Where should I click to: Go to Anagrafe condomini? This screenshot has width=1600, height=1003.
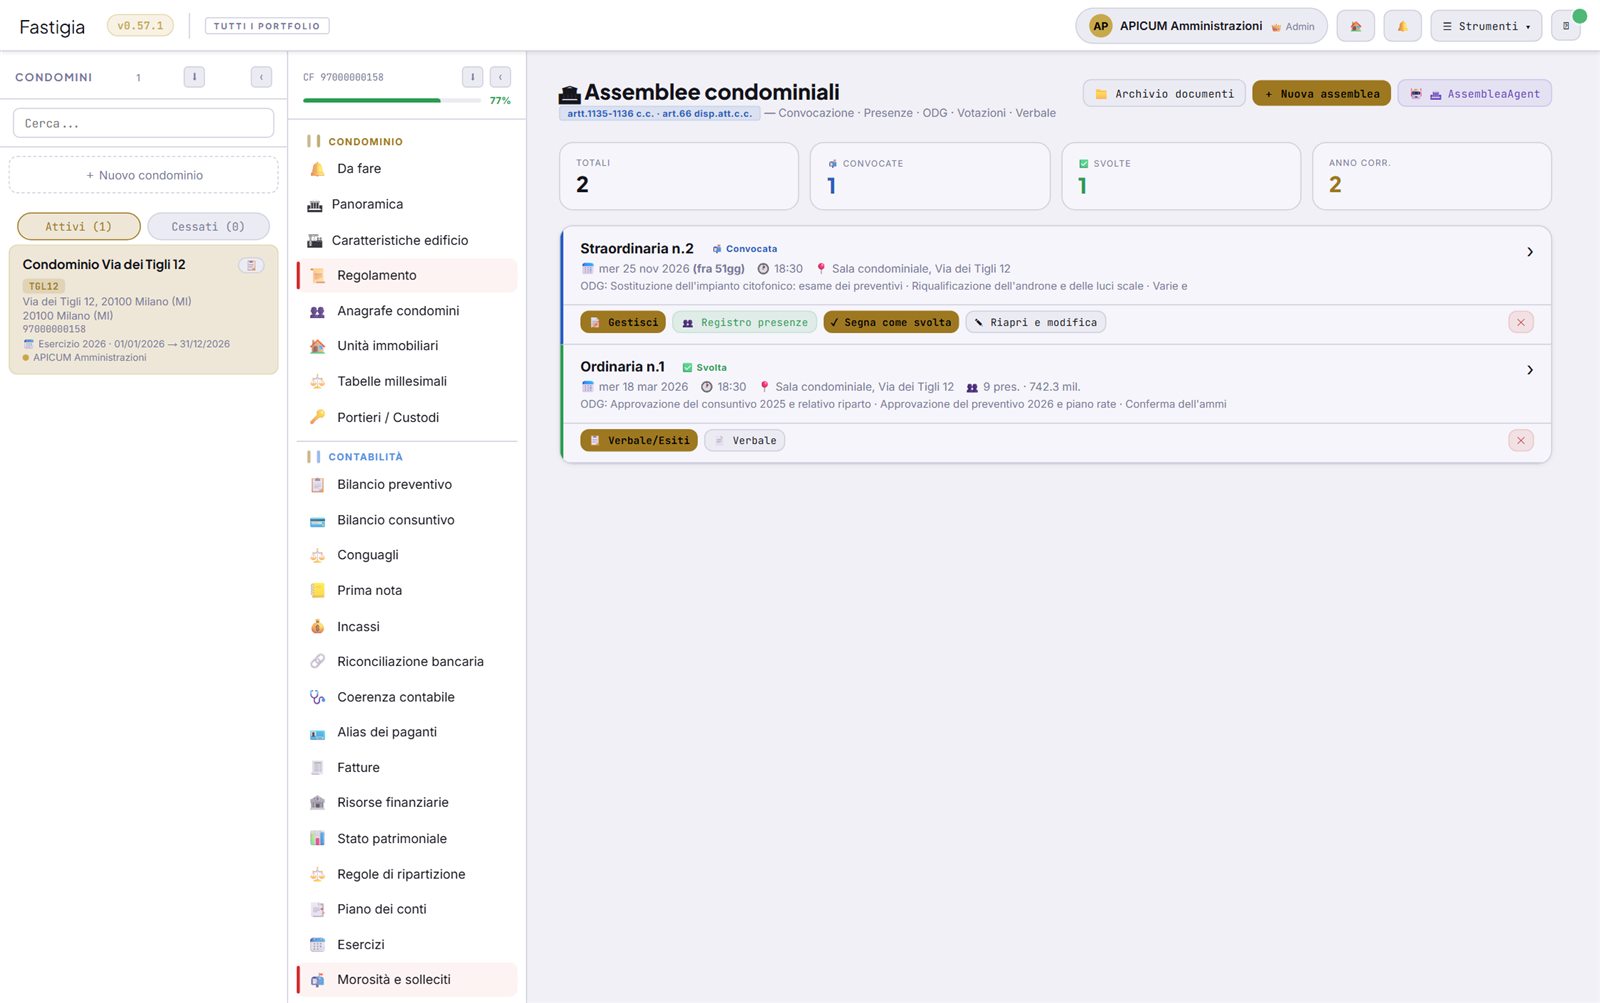click(407, 311)
